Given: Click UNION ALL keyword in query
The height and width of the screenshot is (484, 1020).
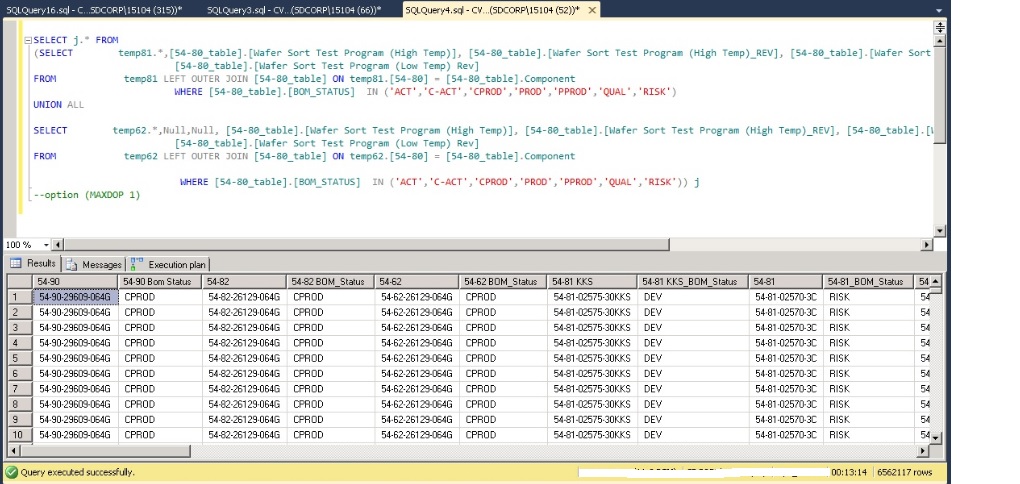Looking at the screenshot, I should tap(59, 105).
